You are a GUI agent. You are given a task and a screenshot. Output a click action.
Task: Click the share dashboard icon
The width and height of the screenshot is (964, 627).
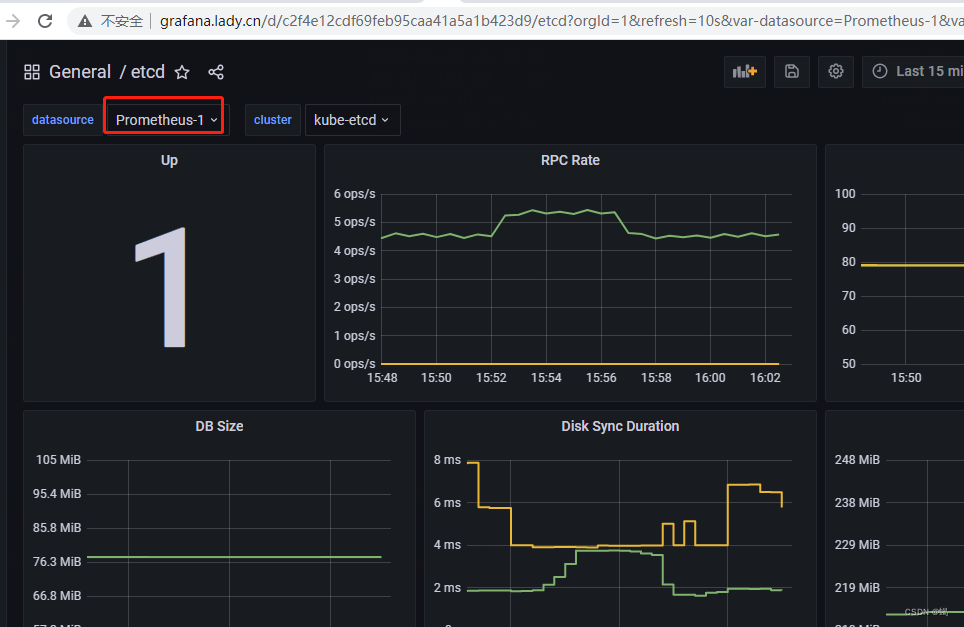216,72
